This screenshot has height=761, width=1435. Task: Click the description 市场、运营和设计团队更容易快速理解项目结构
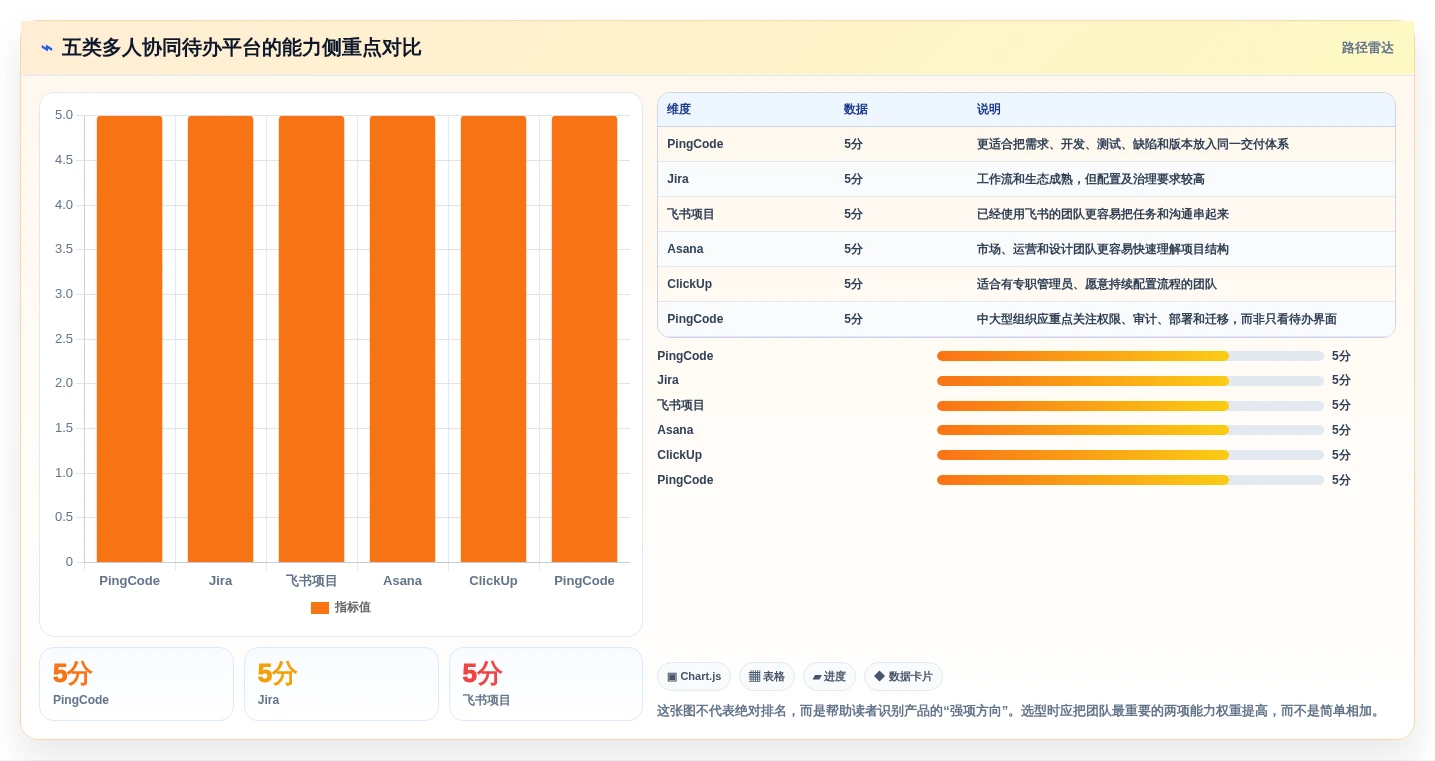[1103, 249]
